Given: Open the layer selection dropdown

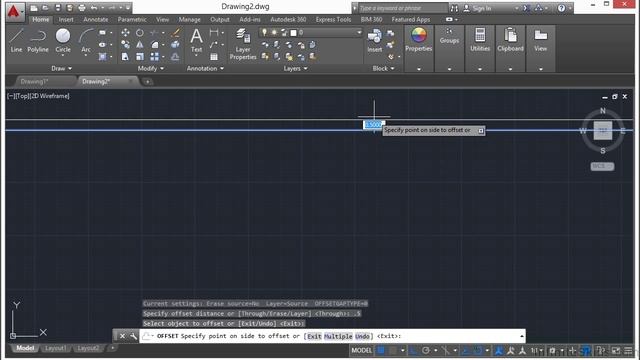Looking at the screenshot, I should point(311,32).
